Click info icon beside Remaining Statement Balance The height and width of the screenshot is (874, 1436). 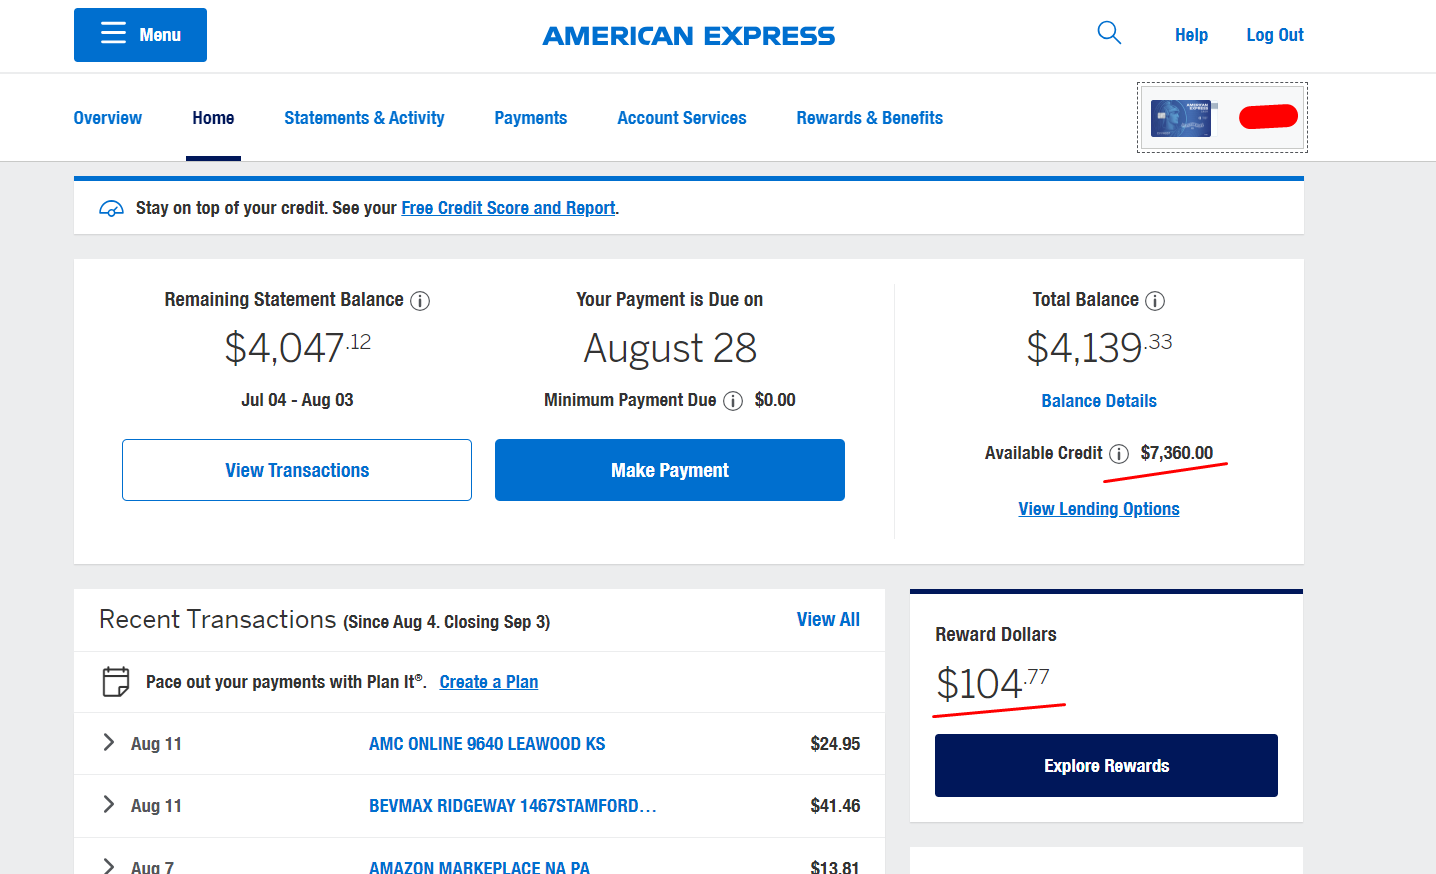pos(420,301)
